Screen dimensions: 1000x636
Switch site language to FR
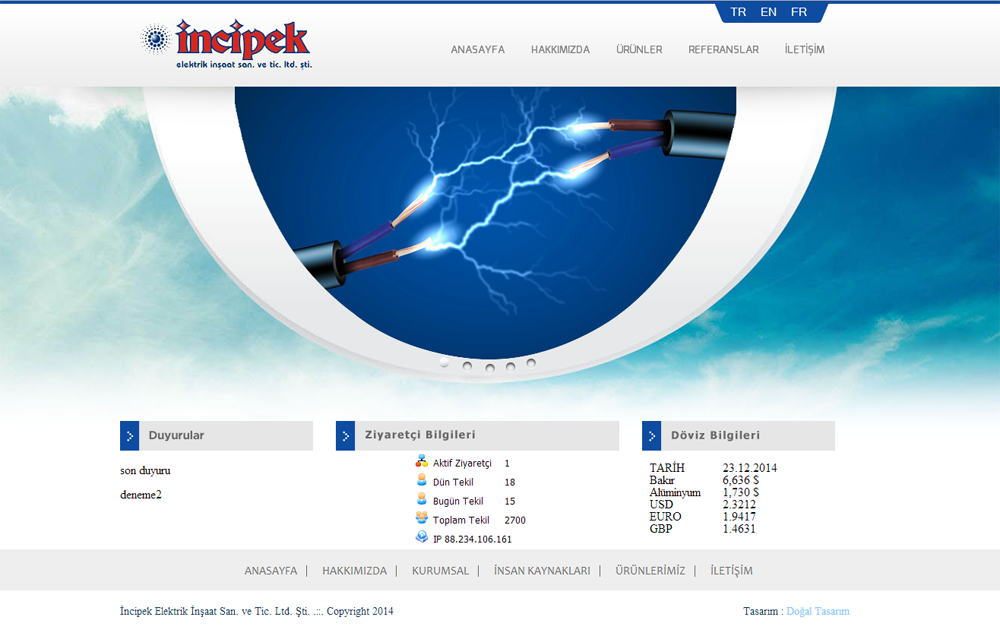click(799, 12)
